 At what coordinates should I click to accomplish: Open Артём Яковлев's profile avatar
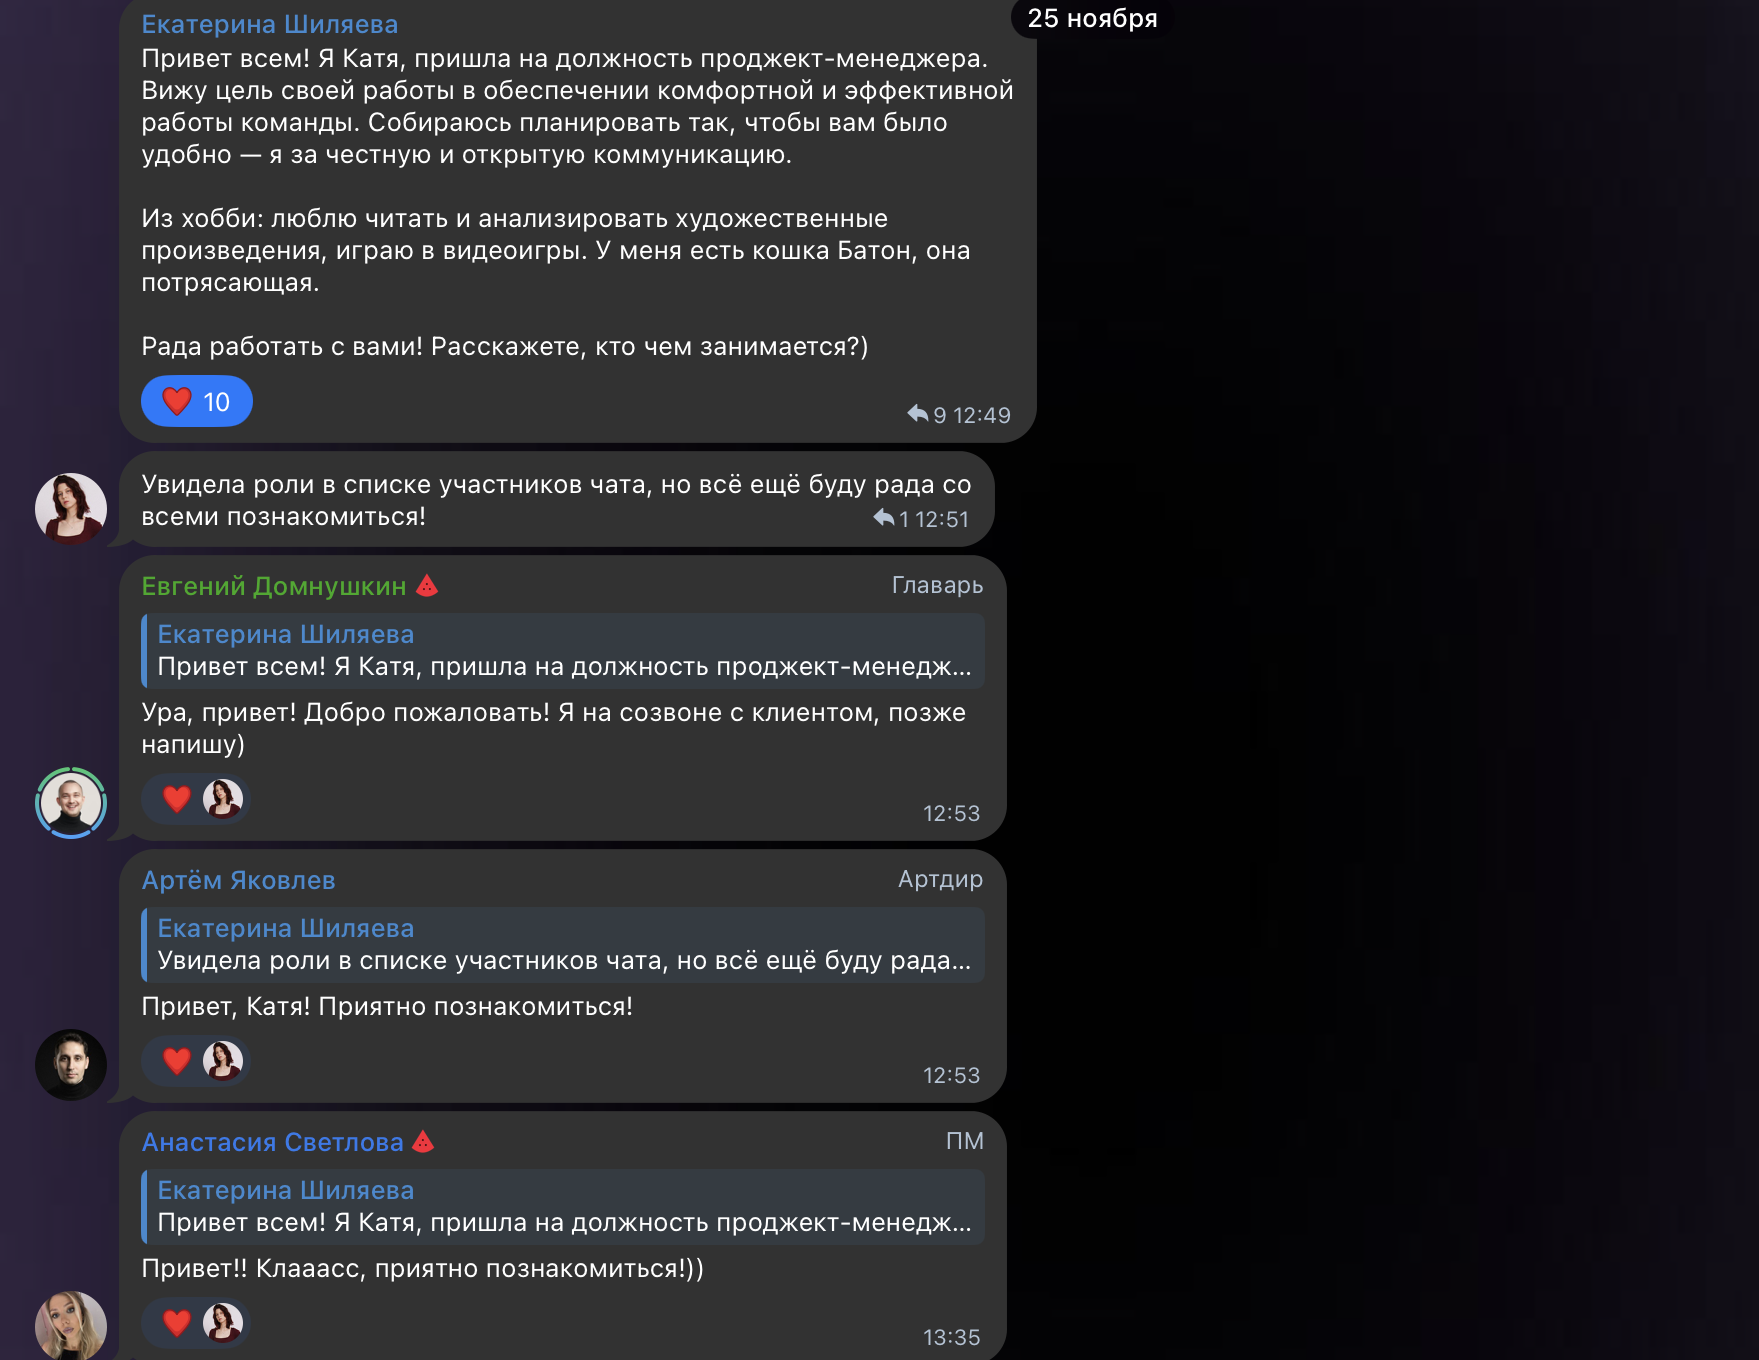(71, 1065)
